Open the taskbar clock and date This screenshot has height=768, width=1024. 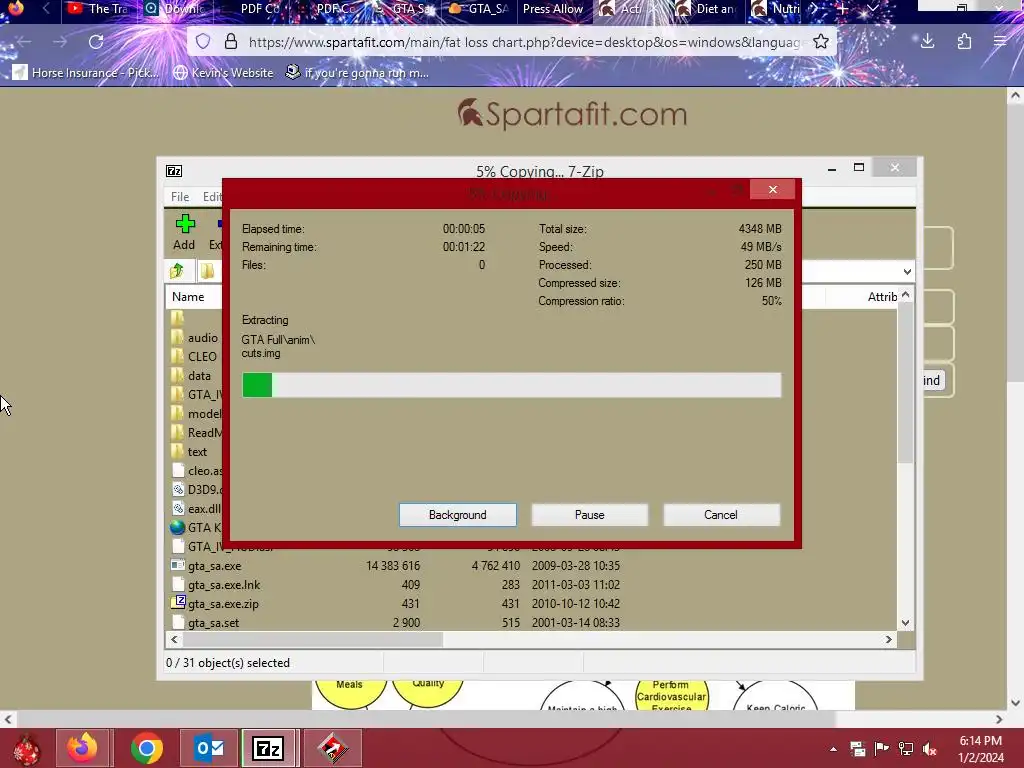point(980,749)
